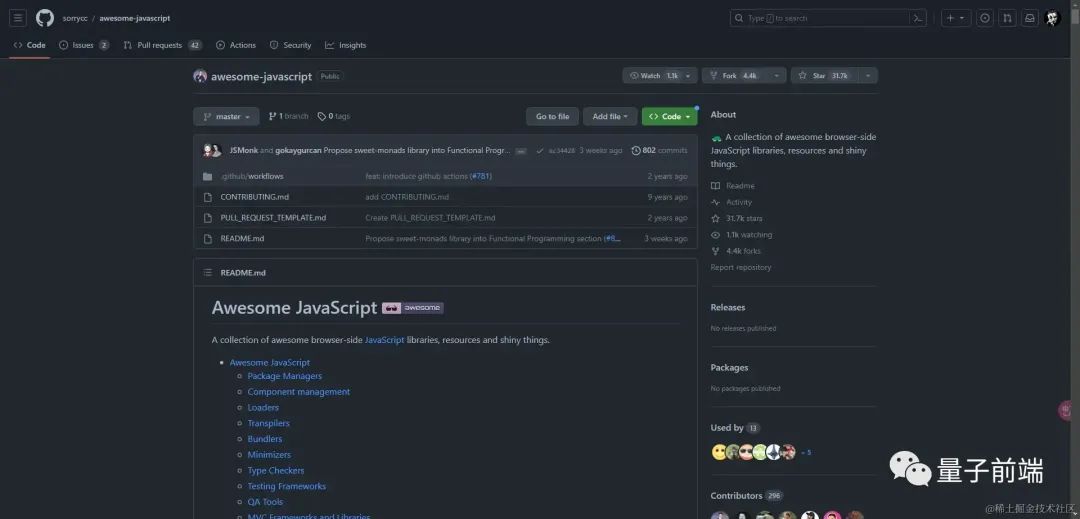Screen dimensions: 1080x519
Task: Jump to QA Tools section
Action: (265, 502)
